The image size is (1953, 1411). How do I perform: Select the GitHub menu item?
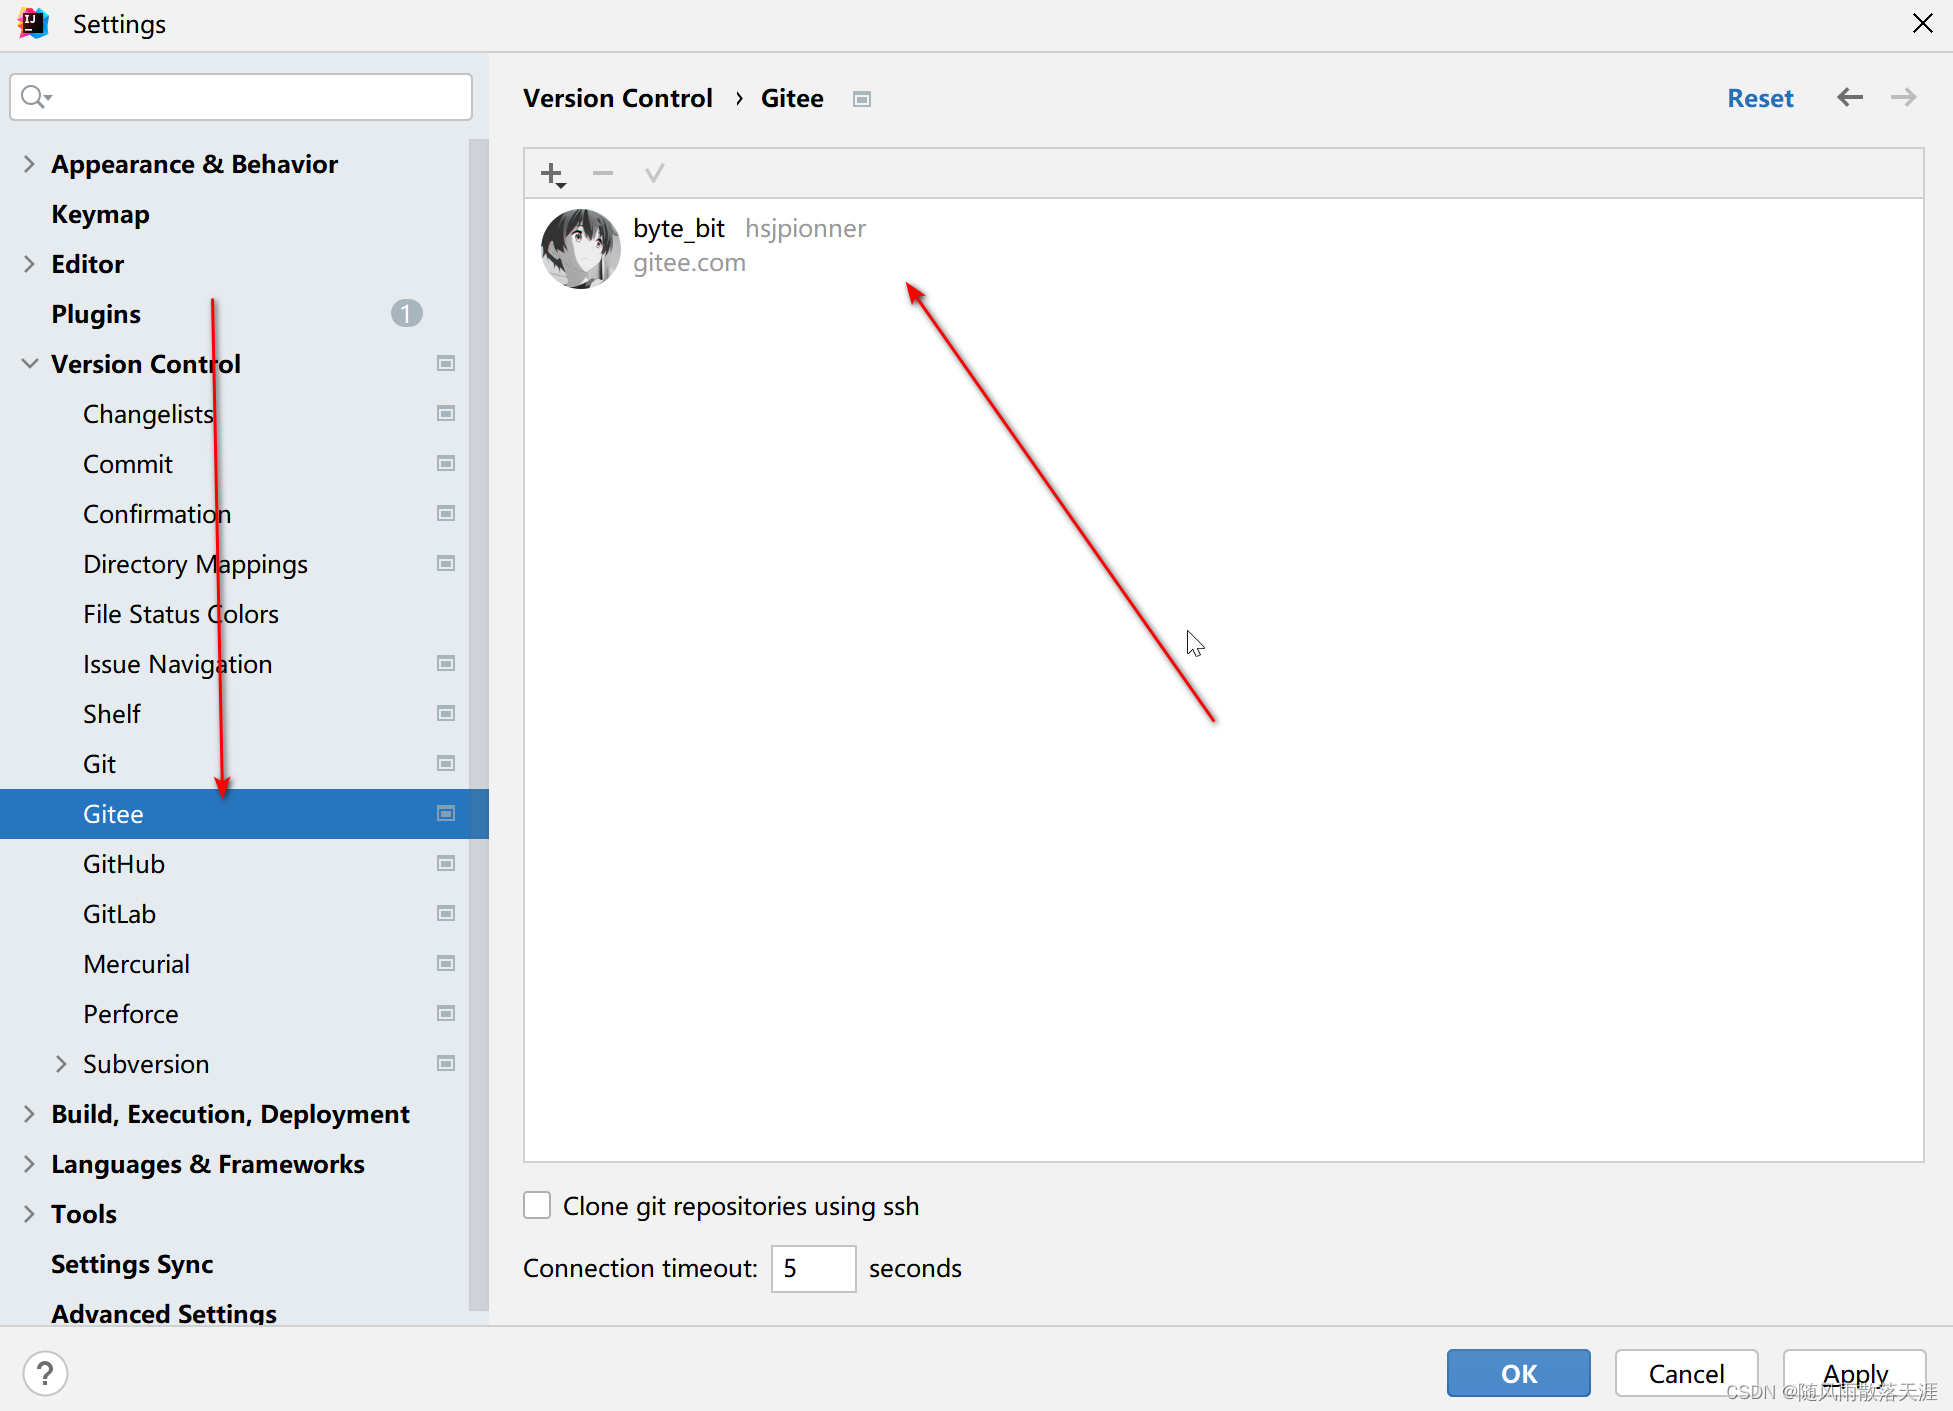tap(124, 864)
